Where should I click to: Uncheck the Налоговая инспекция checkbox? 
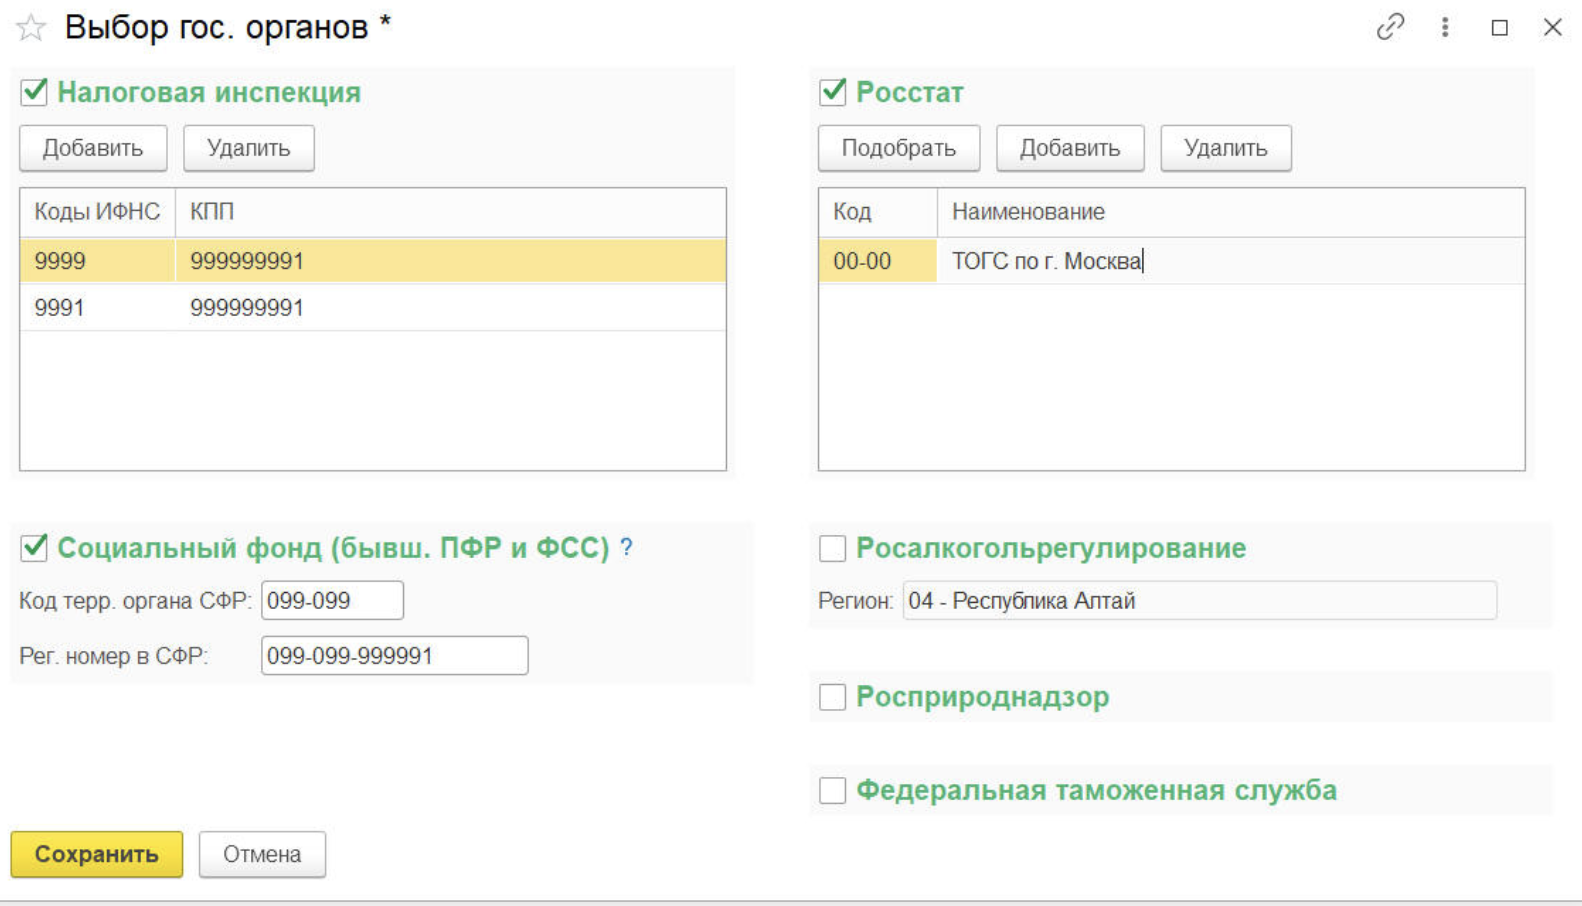tap(34, 92)
